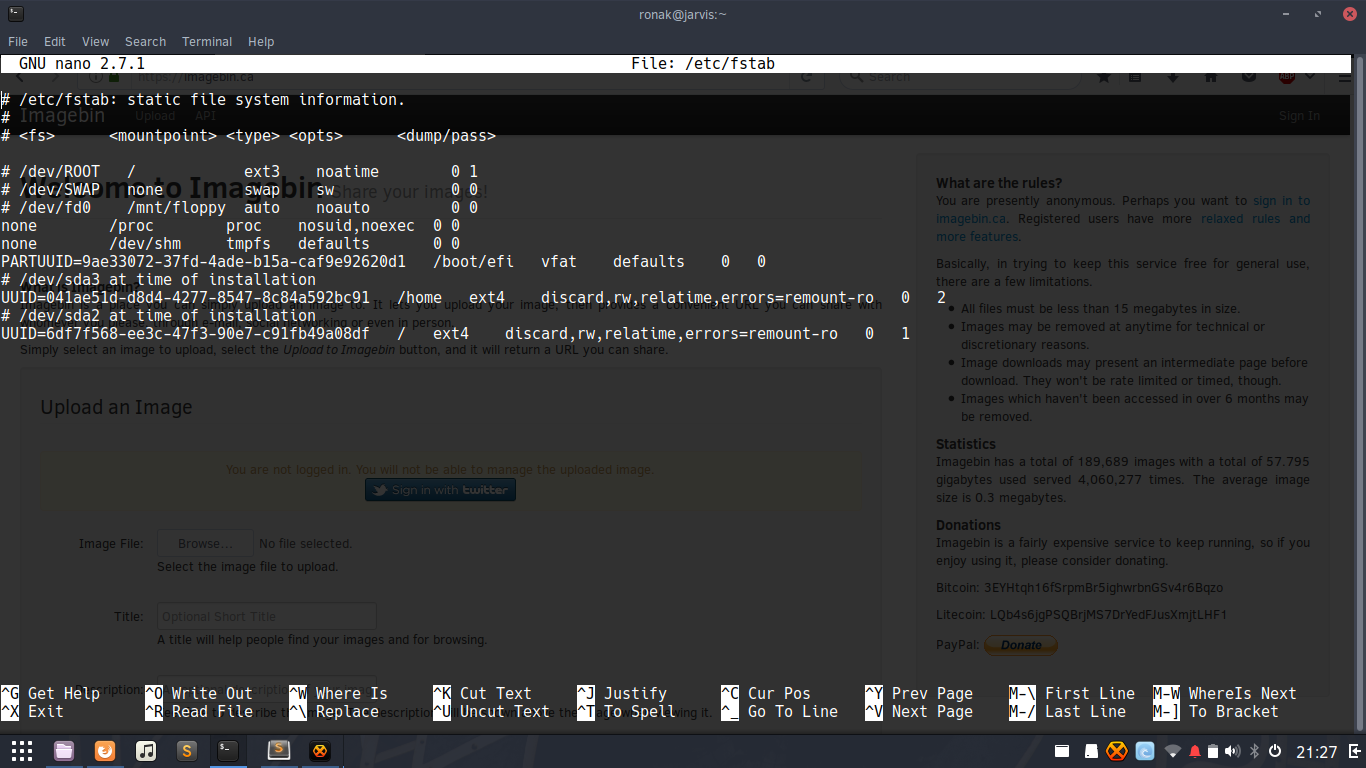Screen dimensions: 1366x768
Task: Click the '^O Write Out' shortcut
Action: click(199, 694)
